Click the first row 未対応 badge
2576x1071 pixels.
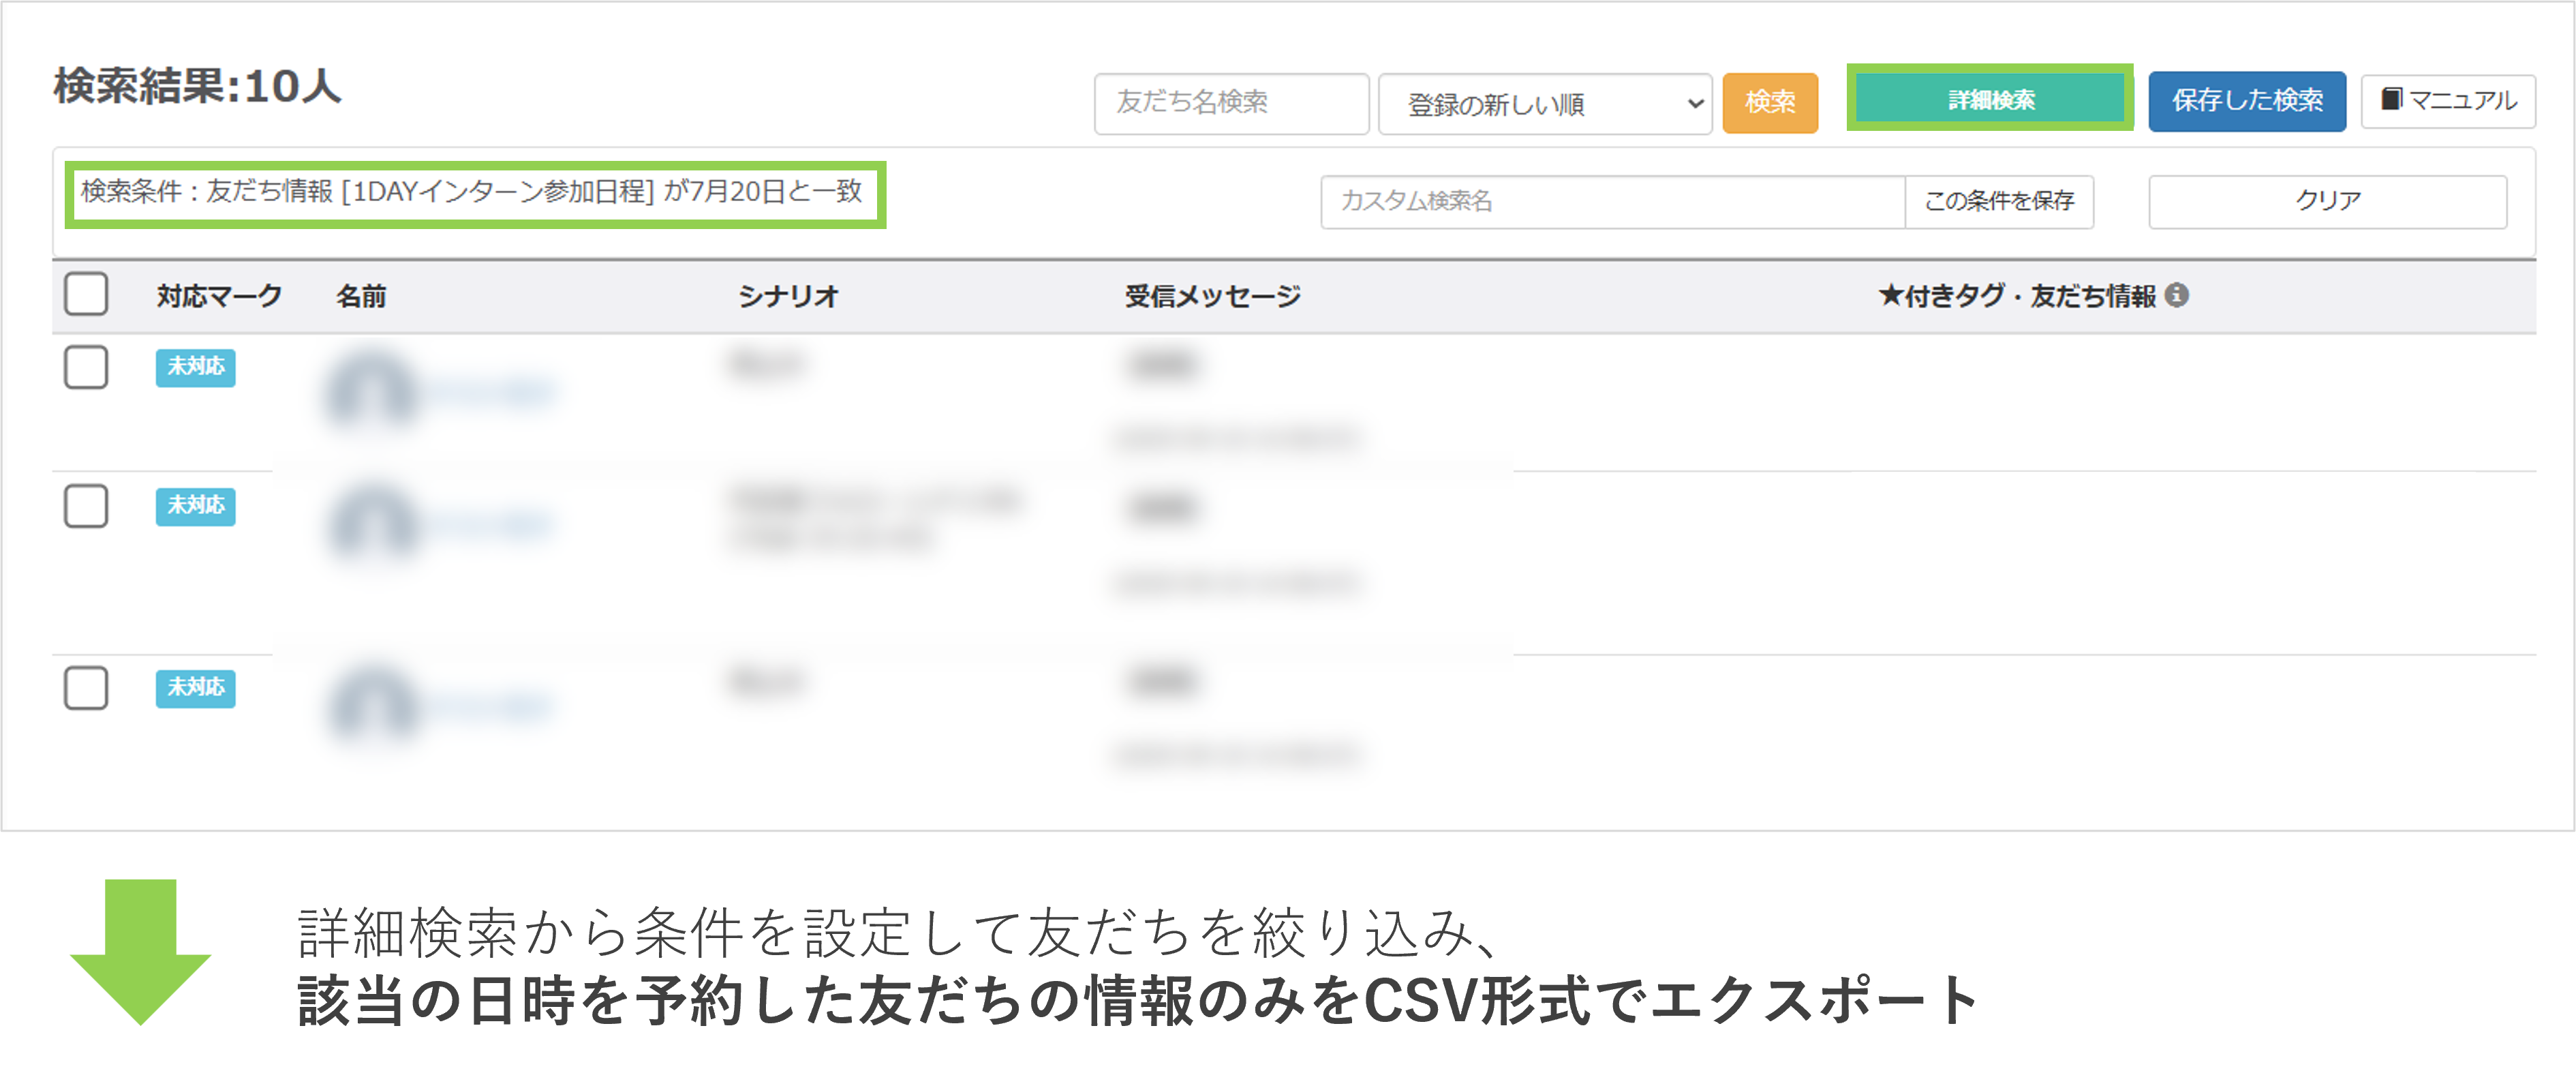tap(195, 367)
